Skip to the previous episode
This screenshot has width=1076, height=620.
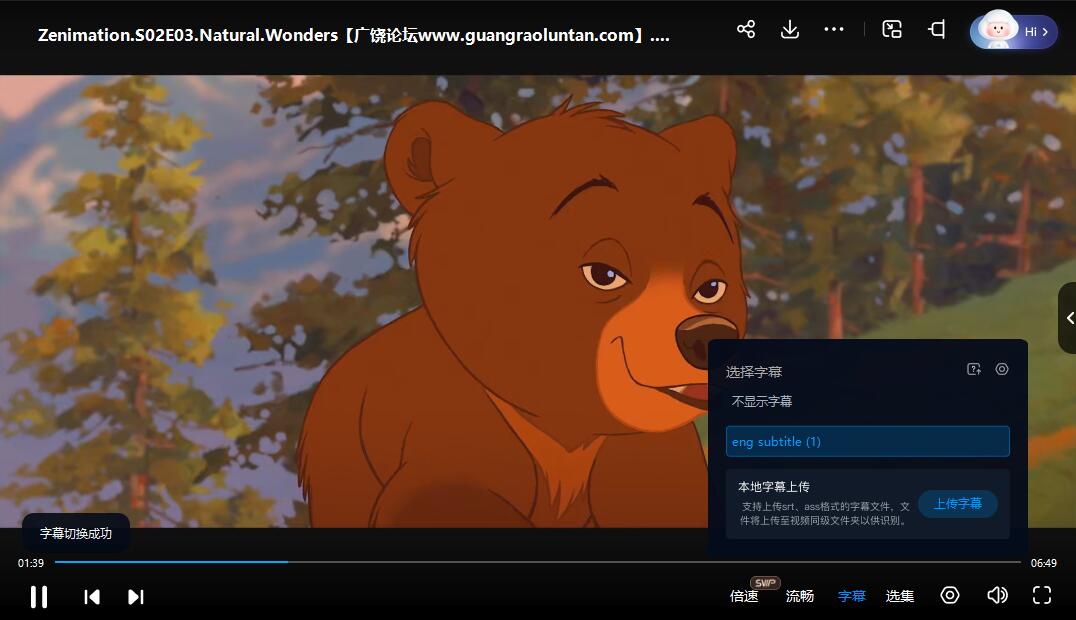[91, 597]
